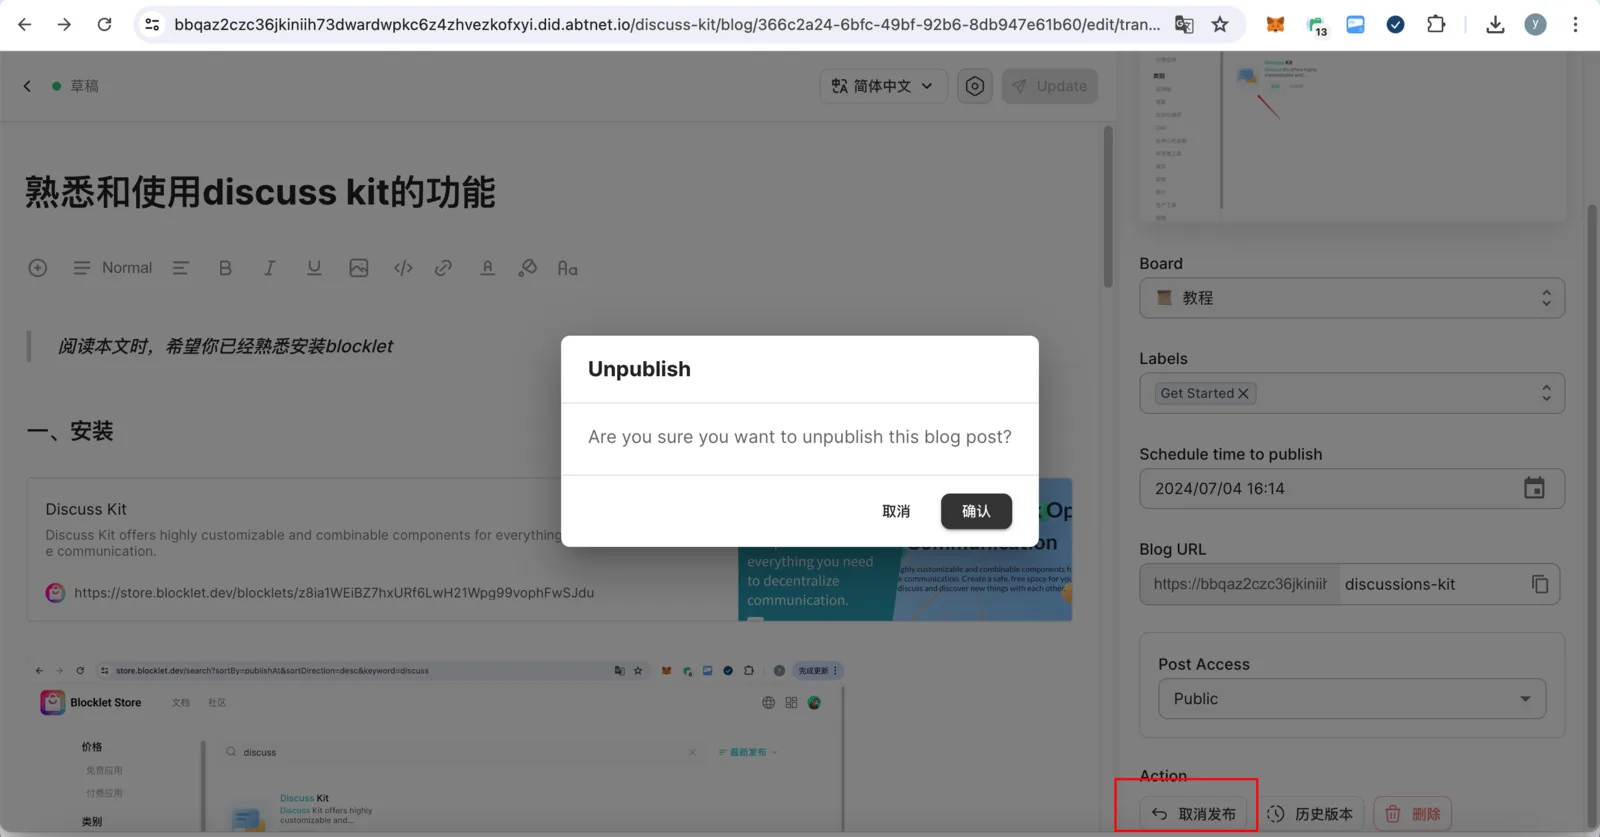Open Chrome three-dot menu
This screenshot has height=837, width=1600.
(x=1575, y=24)
